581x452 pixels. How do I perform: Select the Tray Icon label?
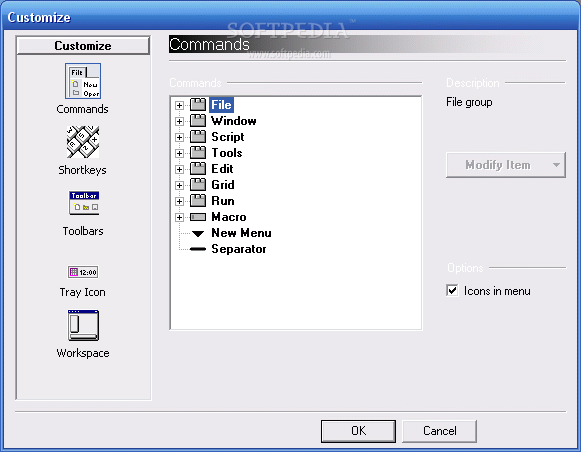click(83, 292)
